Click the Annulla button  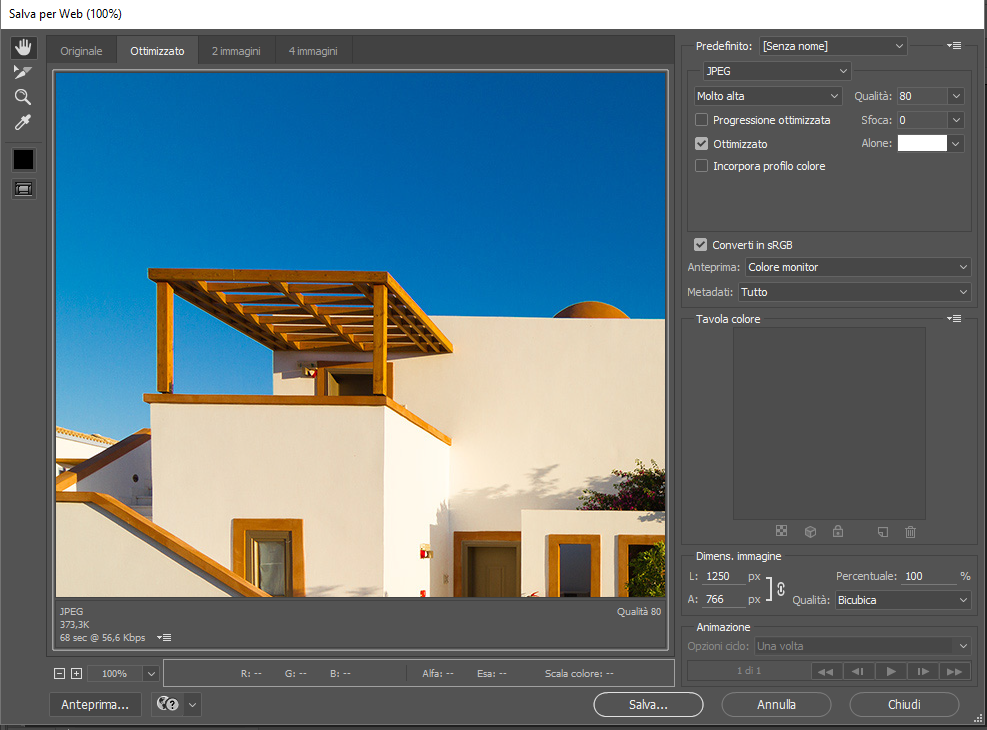pyautogui.click(x=776, y=704)
